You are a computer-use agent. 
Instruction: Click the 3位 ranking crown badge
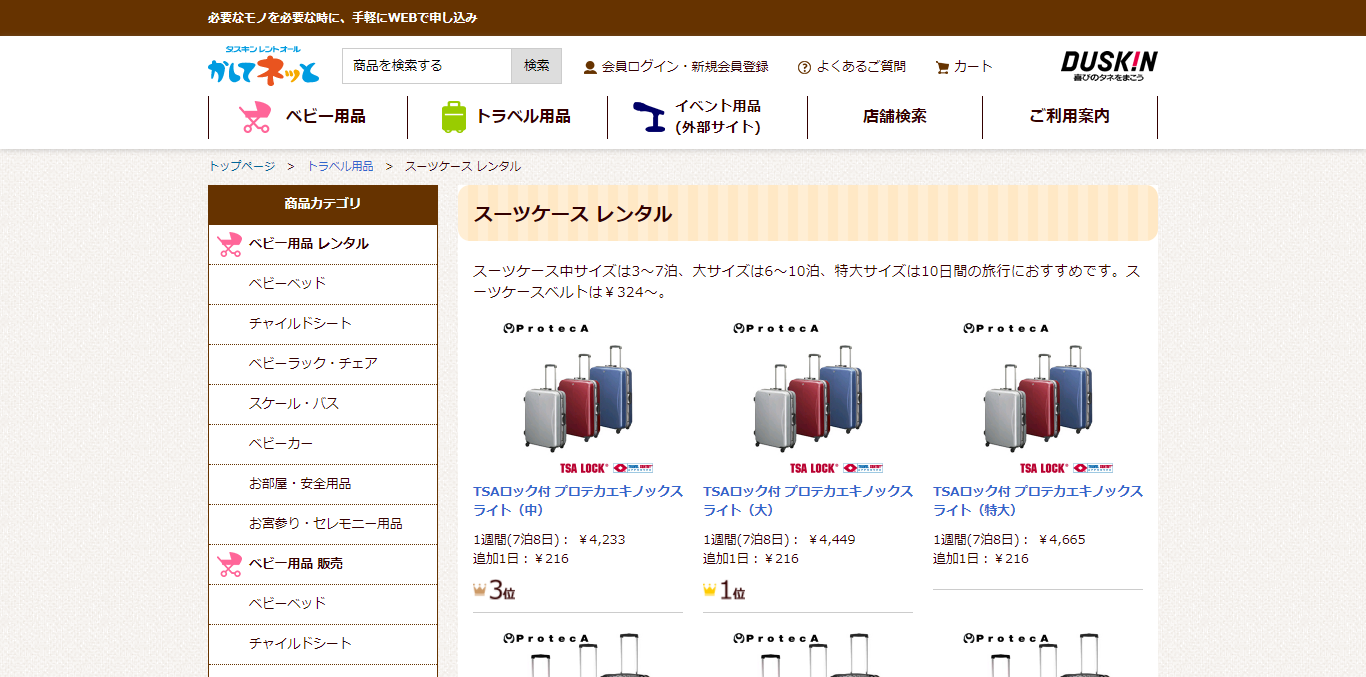(494, 590)
